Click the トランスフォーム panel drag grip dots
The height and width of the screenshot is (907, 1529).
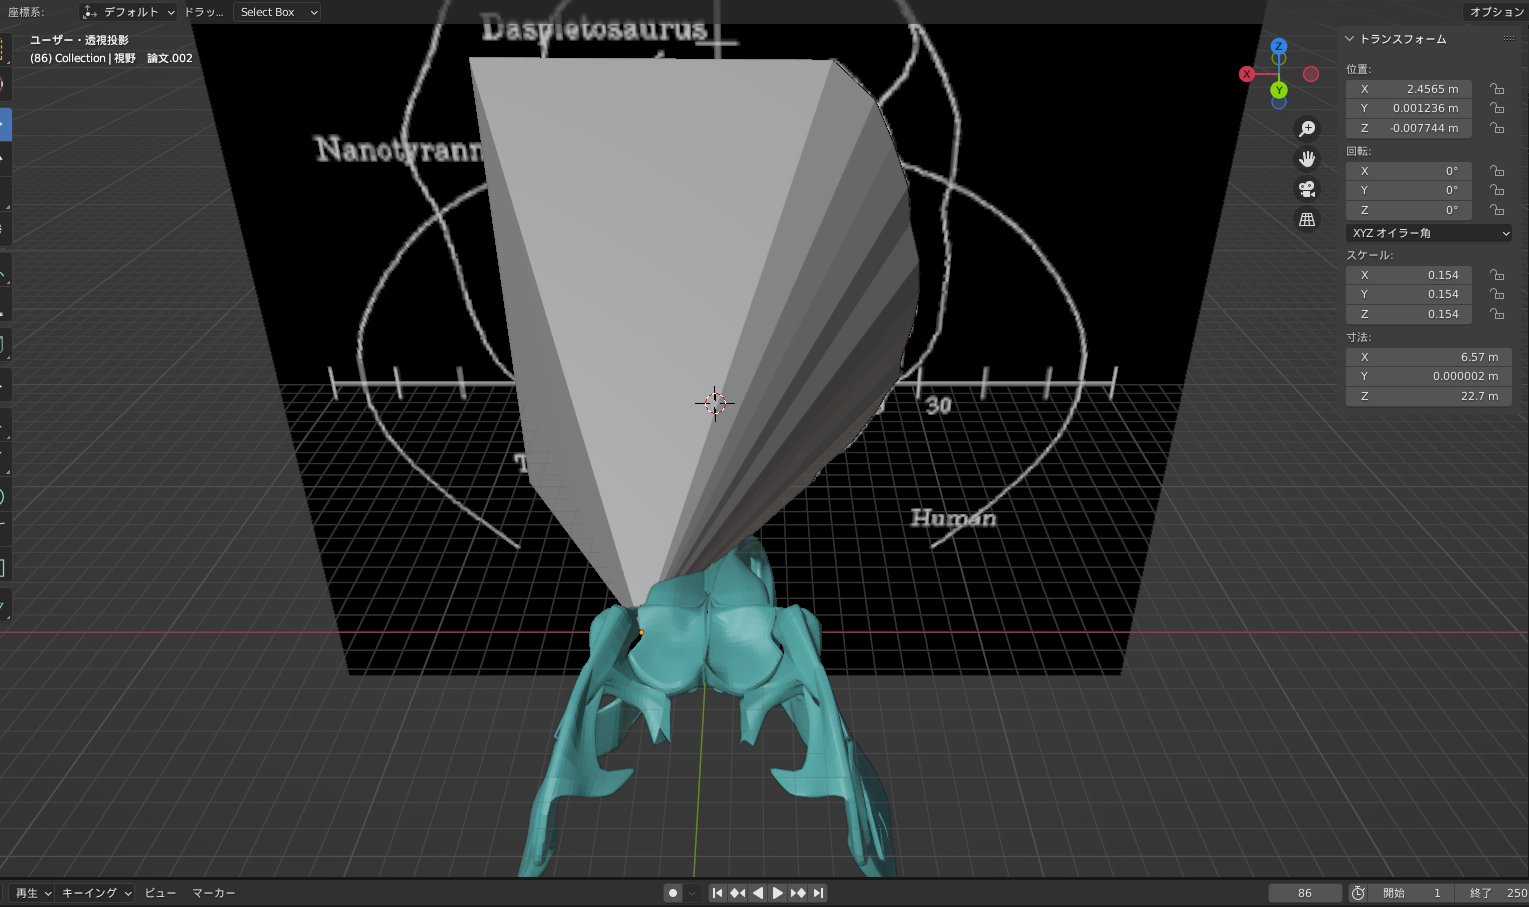tap(1509, 39)
